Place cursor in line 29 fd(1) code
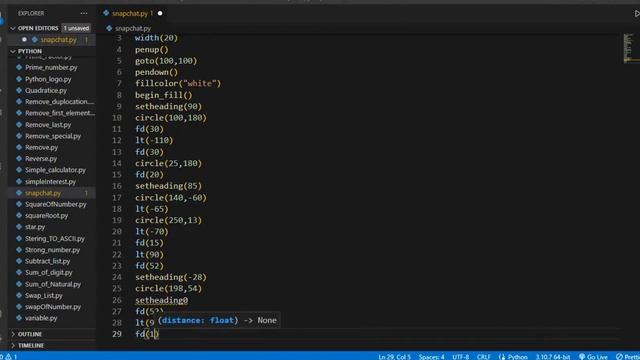The height and width of the screenshot is (360, 640). tap(147, 334)
